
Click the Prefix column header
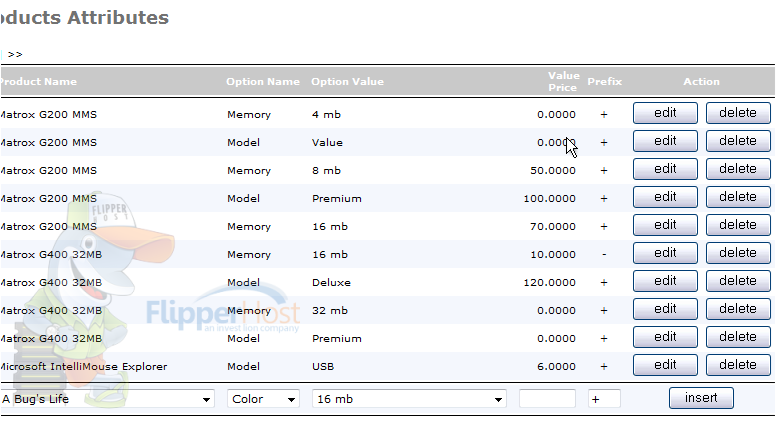coord(604,82)
